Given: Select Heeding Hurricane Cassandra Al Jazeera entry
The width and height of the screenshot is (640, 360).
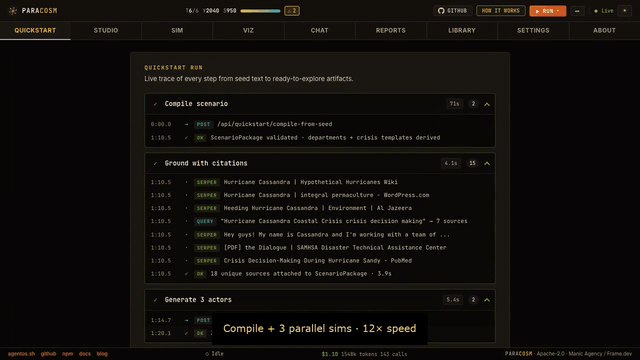Looking at the screenshot, I should (x=318, y=208).
